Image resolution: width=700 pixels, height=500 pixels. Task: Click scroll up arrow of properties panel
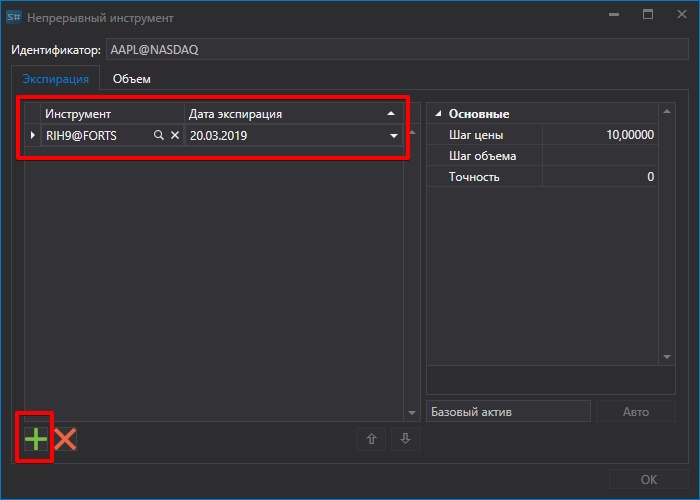(x=667, y=111)
